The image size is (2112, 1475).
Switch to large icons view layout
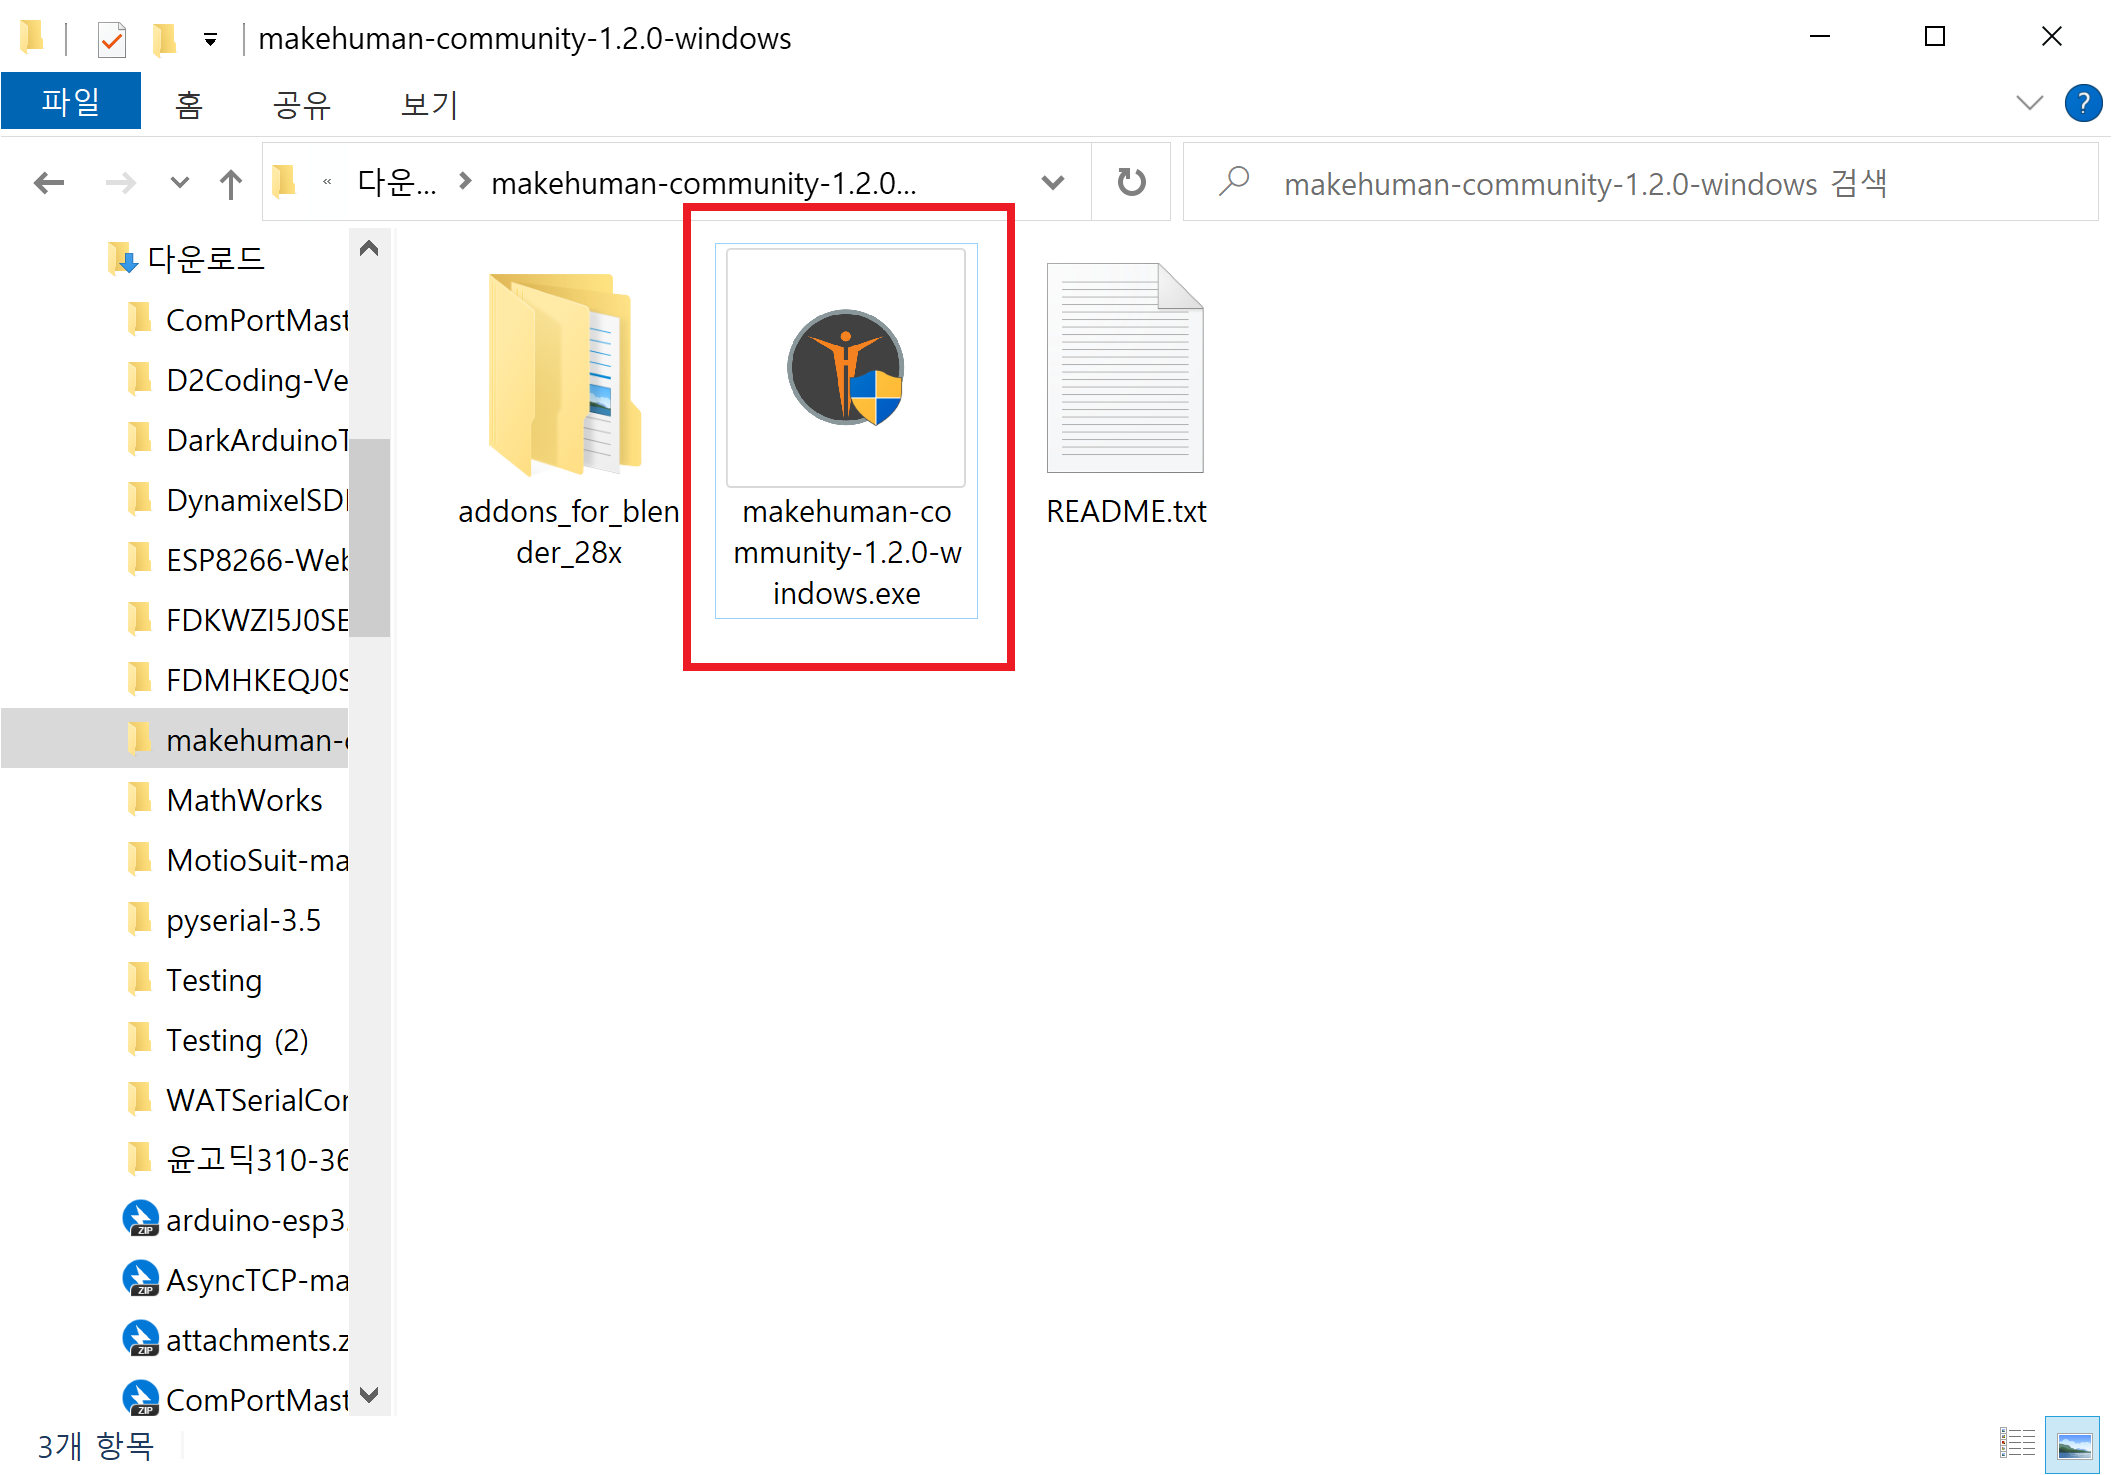coord(2072,1443)
